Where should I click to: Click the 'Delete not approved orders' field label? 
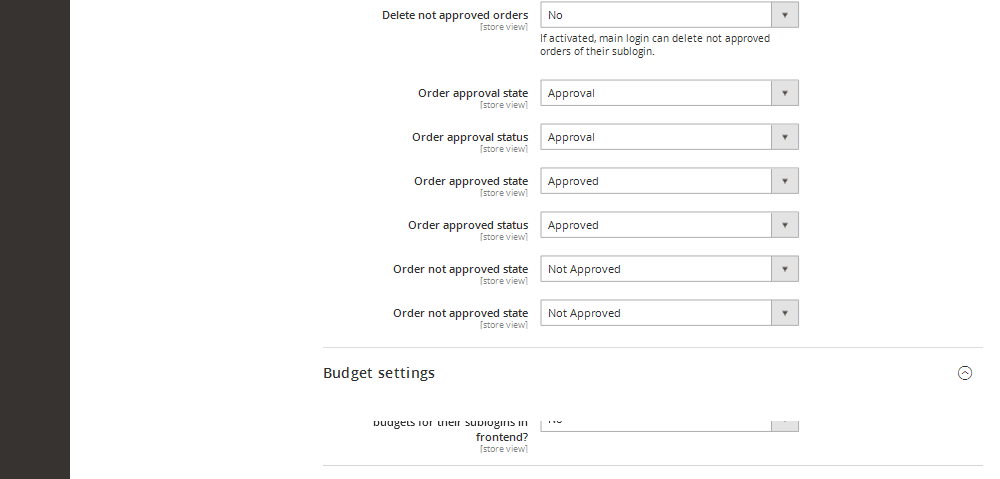coord(455,15)
